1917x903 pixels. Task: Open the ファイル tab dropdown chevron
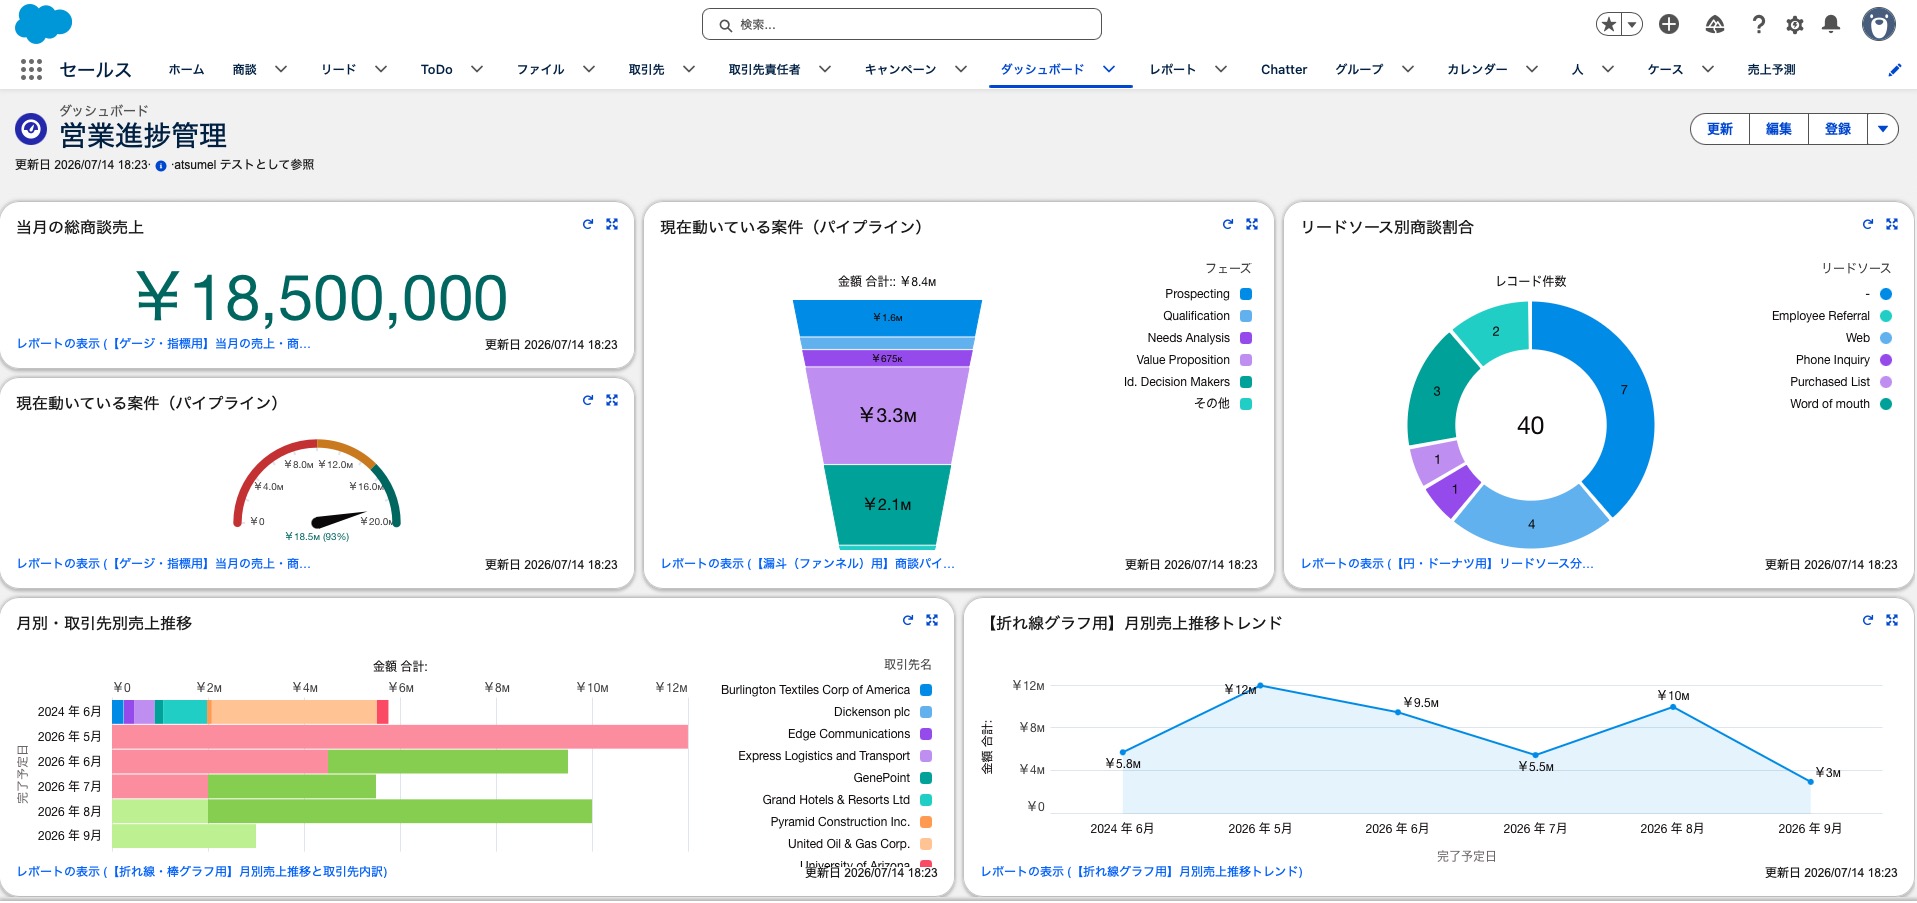pyautogui.click(x=589, y=69)
